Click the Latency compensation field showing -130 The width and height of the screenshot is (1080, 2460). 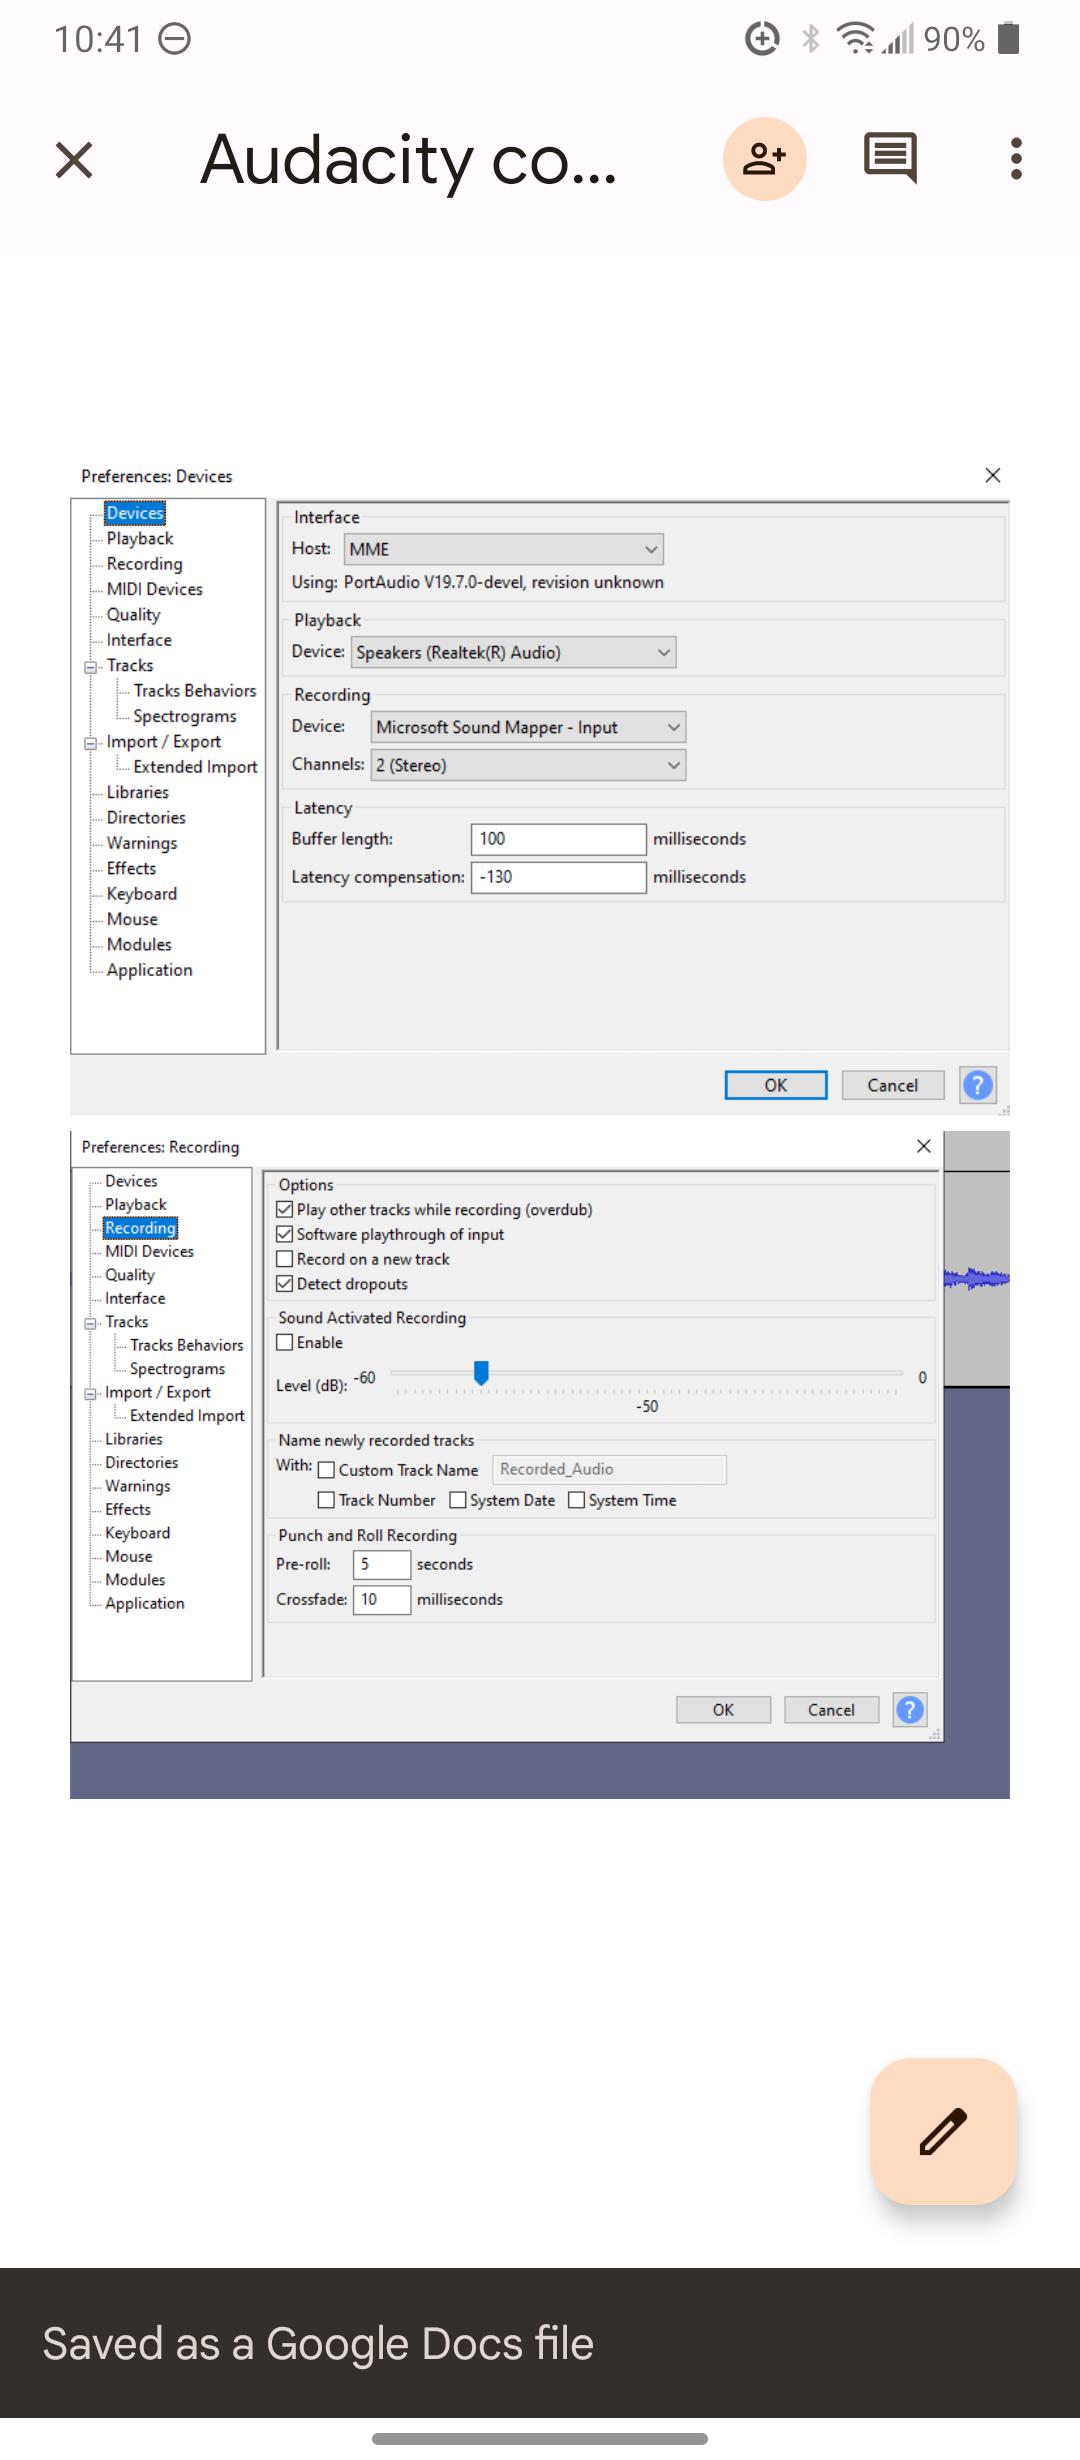coord(559,877)
